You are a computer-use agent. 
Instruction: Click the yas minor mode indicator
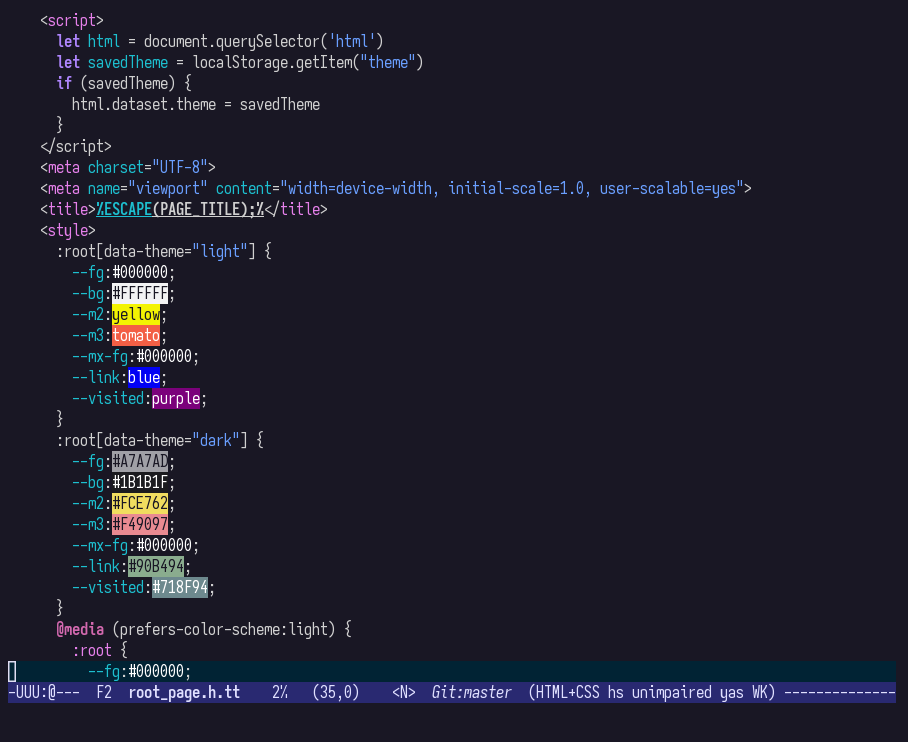731,693
